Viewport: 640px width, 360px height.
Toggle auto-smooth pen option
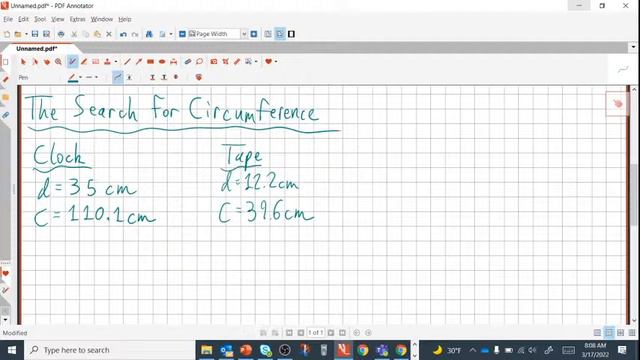pos(118,77)
